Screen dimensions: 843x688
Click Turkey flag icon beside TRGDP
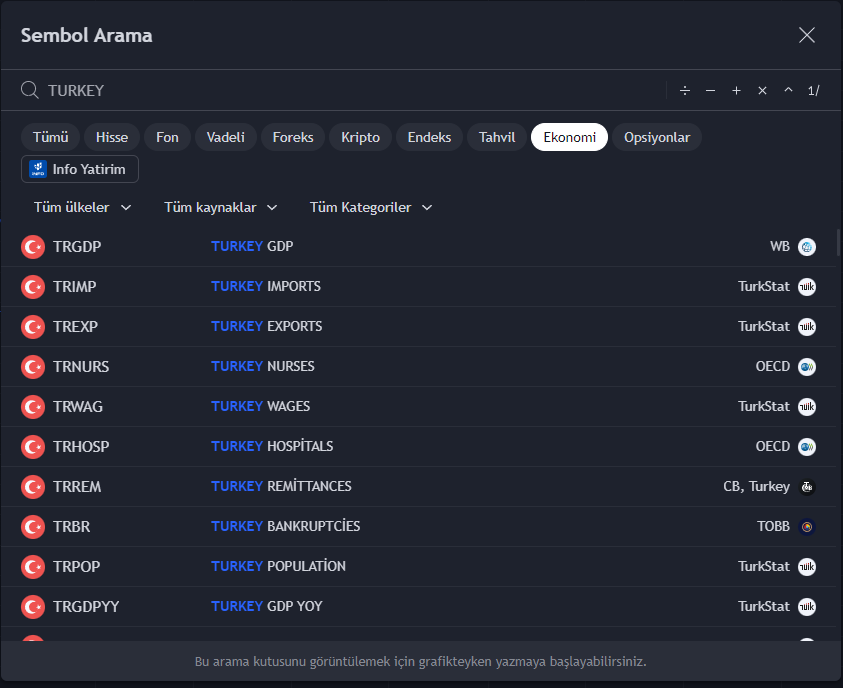point(33,247)
